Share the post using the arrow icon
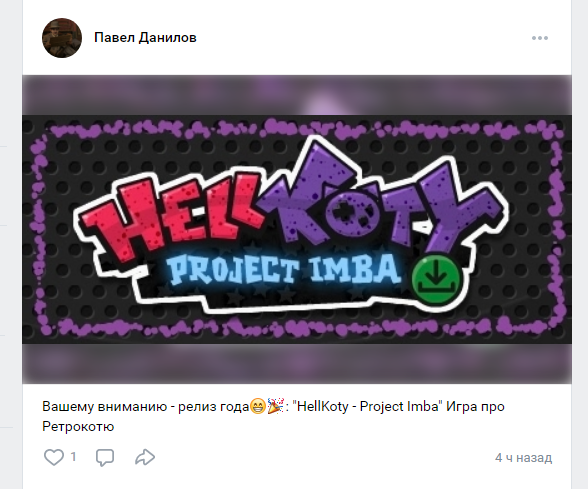The width and height of the screenshot is (588, 489). point(145,457)
